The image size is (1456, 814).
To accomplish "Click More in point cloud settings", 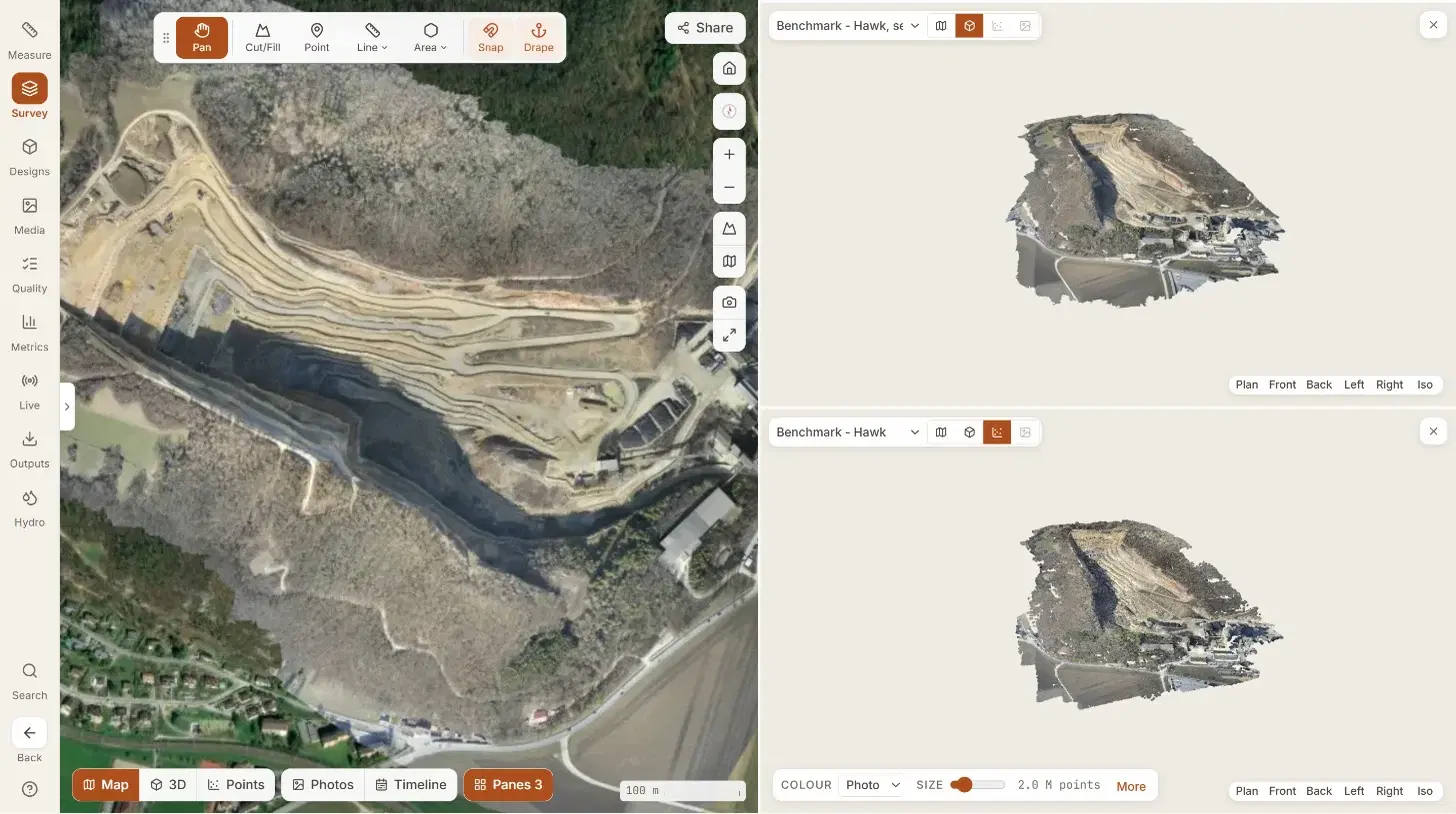I will pos(1131,786).
